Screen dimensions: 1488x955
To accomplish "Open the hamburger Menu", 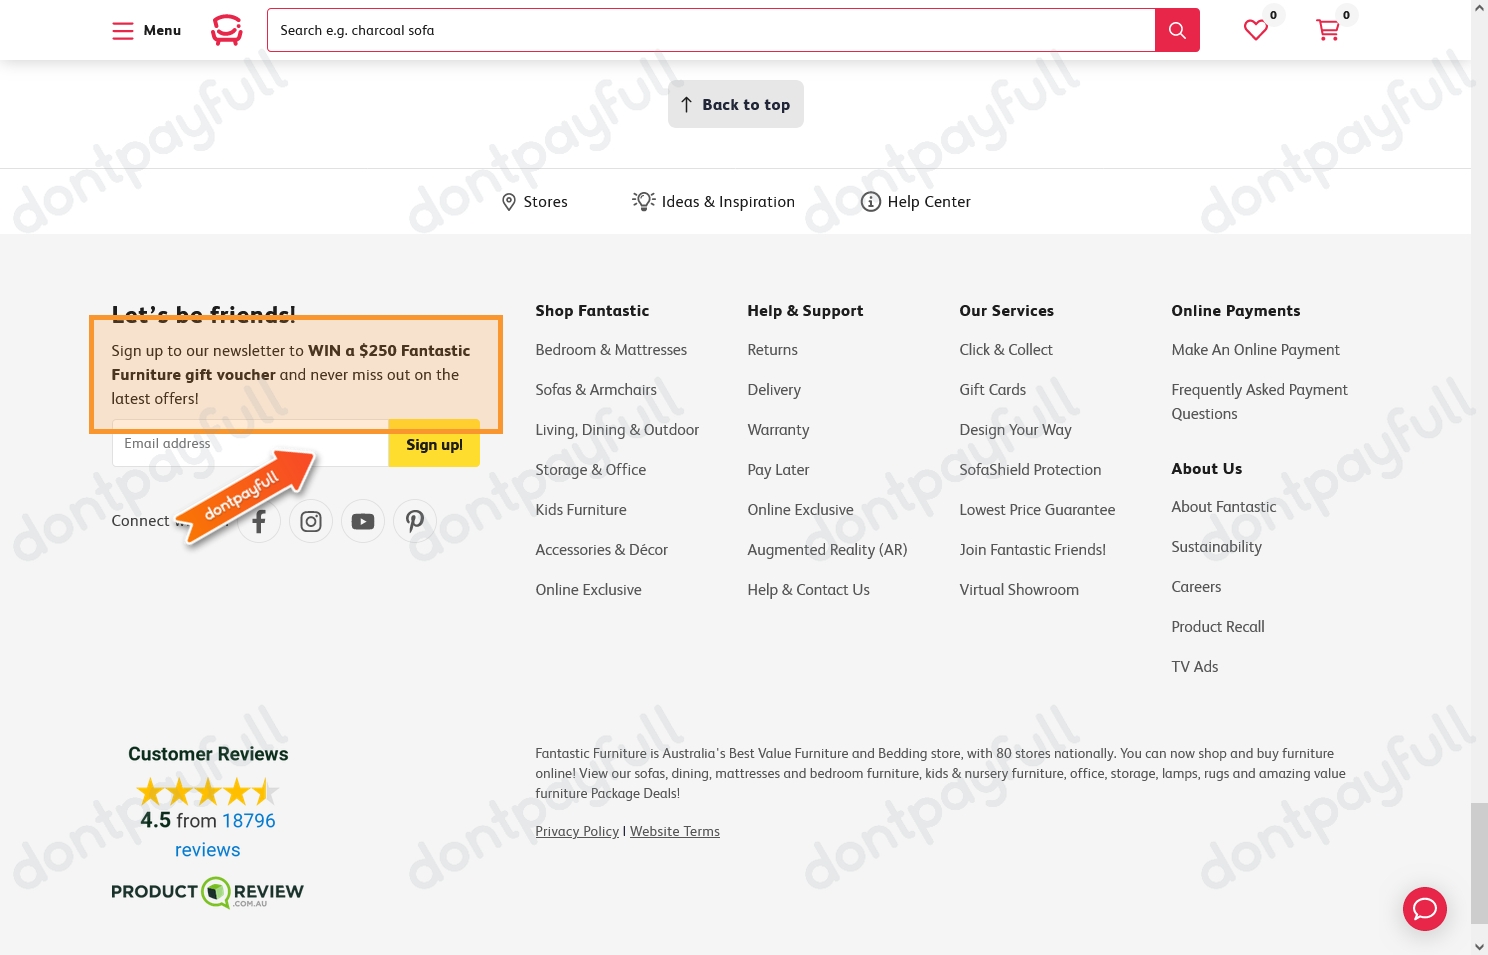I will pyautogui.click(x=123, y=30).
